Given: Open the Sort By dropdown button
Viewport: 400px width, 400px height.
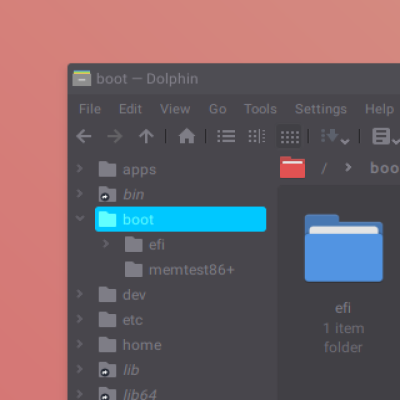Looking at the screenshot, I should click(x=335, y=136).
